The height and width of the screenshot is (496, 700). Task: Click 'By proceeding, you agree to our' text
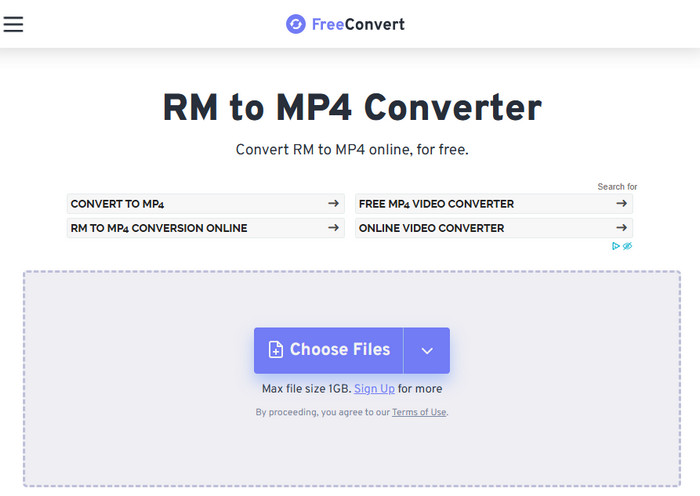coord(322,412)
